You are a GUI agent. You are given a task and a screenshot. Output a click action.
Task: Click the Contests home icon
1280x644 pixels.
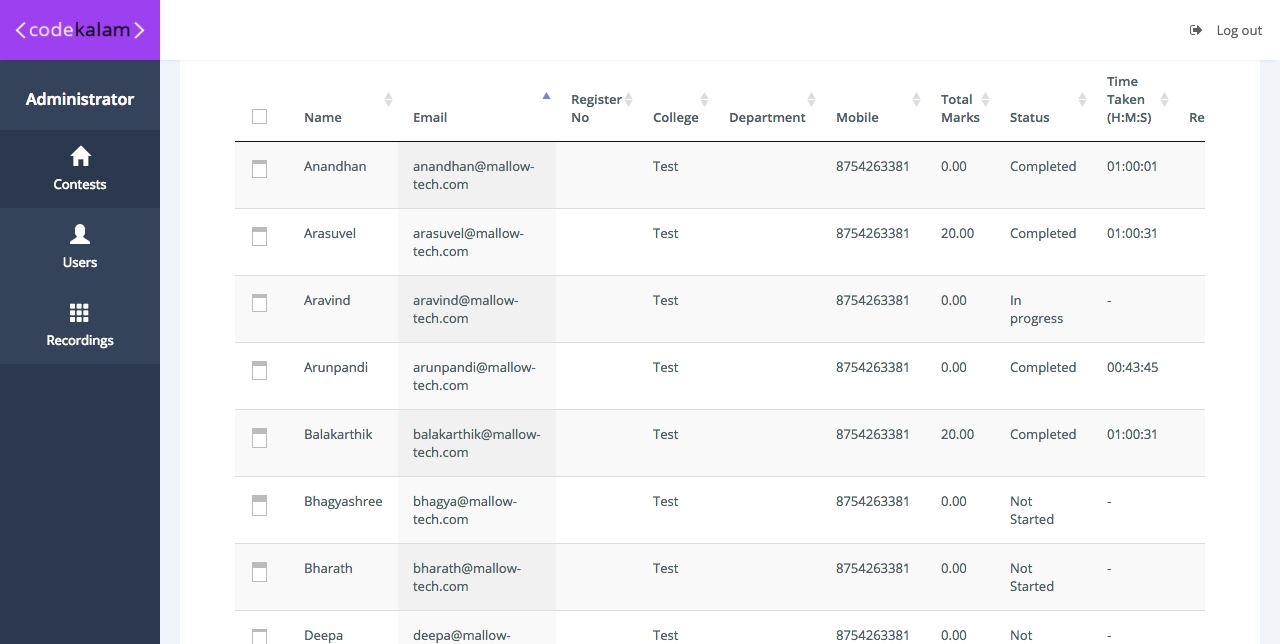80,156
